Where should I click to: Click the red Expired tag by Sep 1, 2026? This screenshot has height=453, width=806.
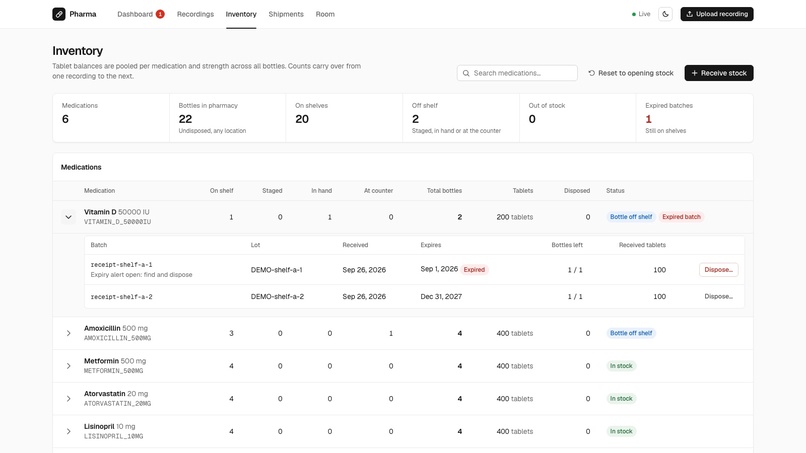pos(474,269)
